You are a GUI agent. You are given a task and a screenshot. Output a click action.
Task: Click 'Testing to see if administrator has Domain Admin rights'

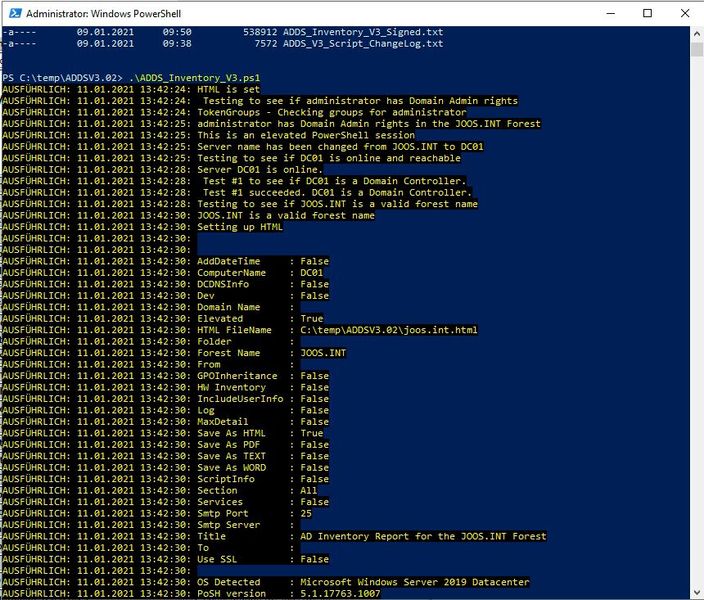tap(360, 101)
